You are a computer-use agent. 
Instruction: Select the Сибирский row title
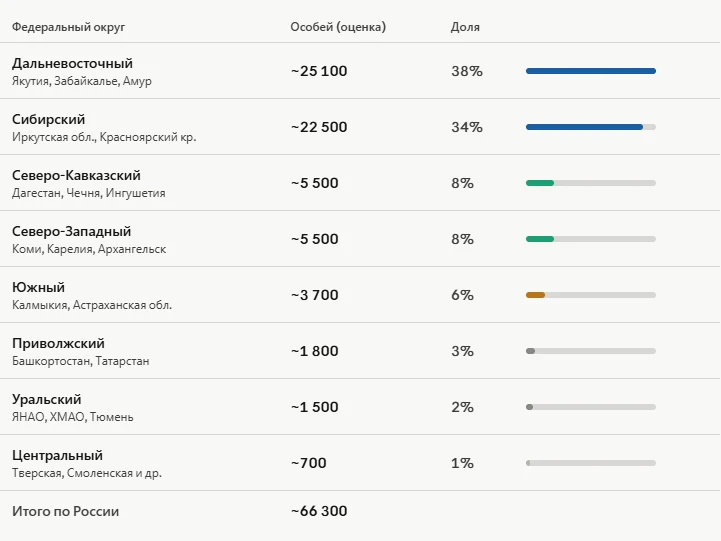pyautogui.click(x=48, y=119)
